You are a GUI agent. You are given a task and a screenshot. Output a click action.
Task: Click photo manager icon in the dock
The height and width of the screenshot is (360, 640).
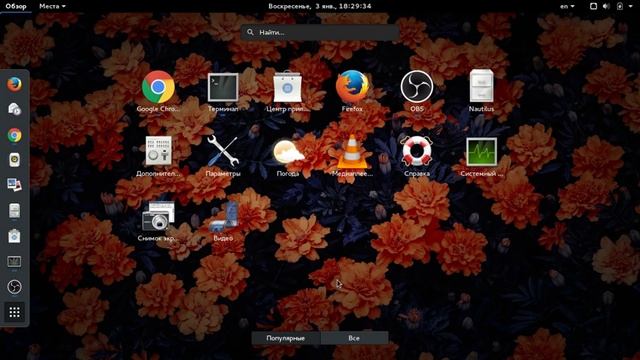[14, 185]
